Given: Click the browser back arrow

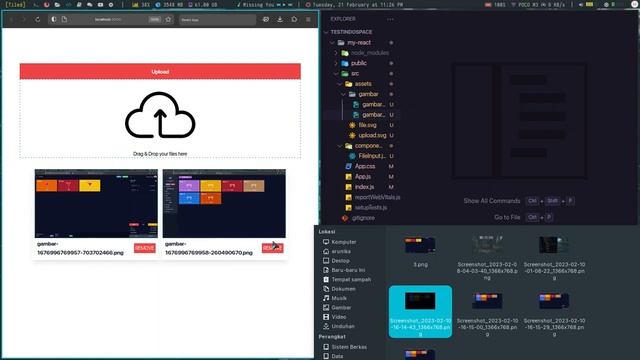Looking at the screenshot, I should [x=11, y=19].
